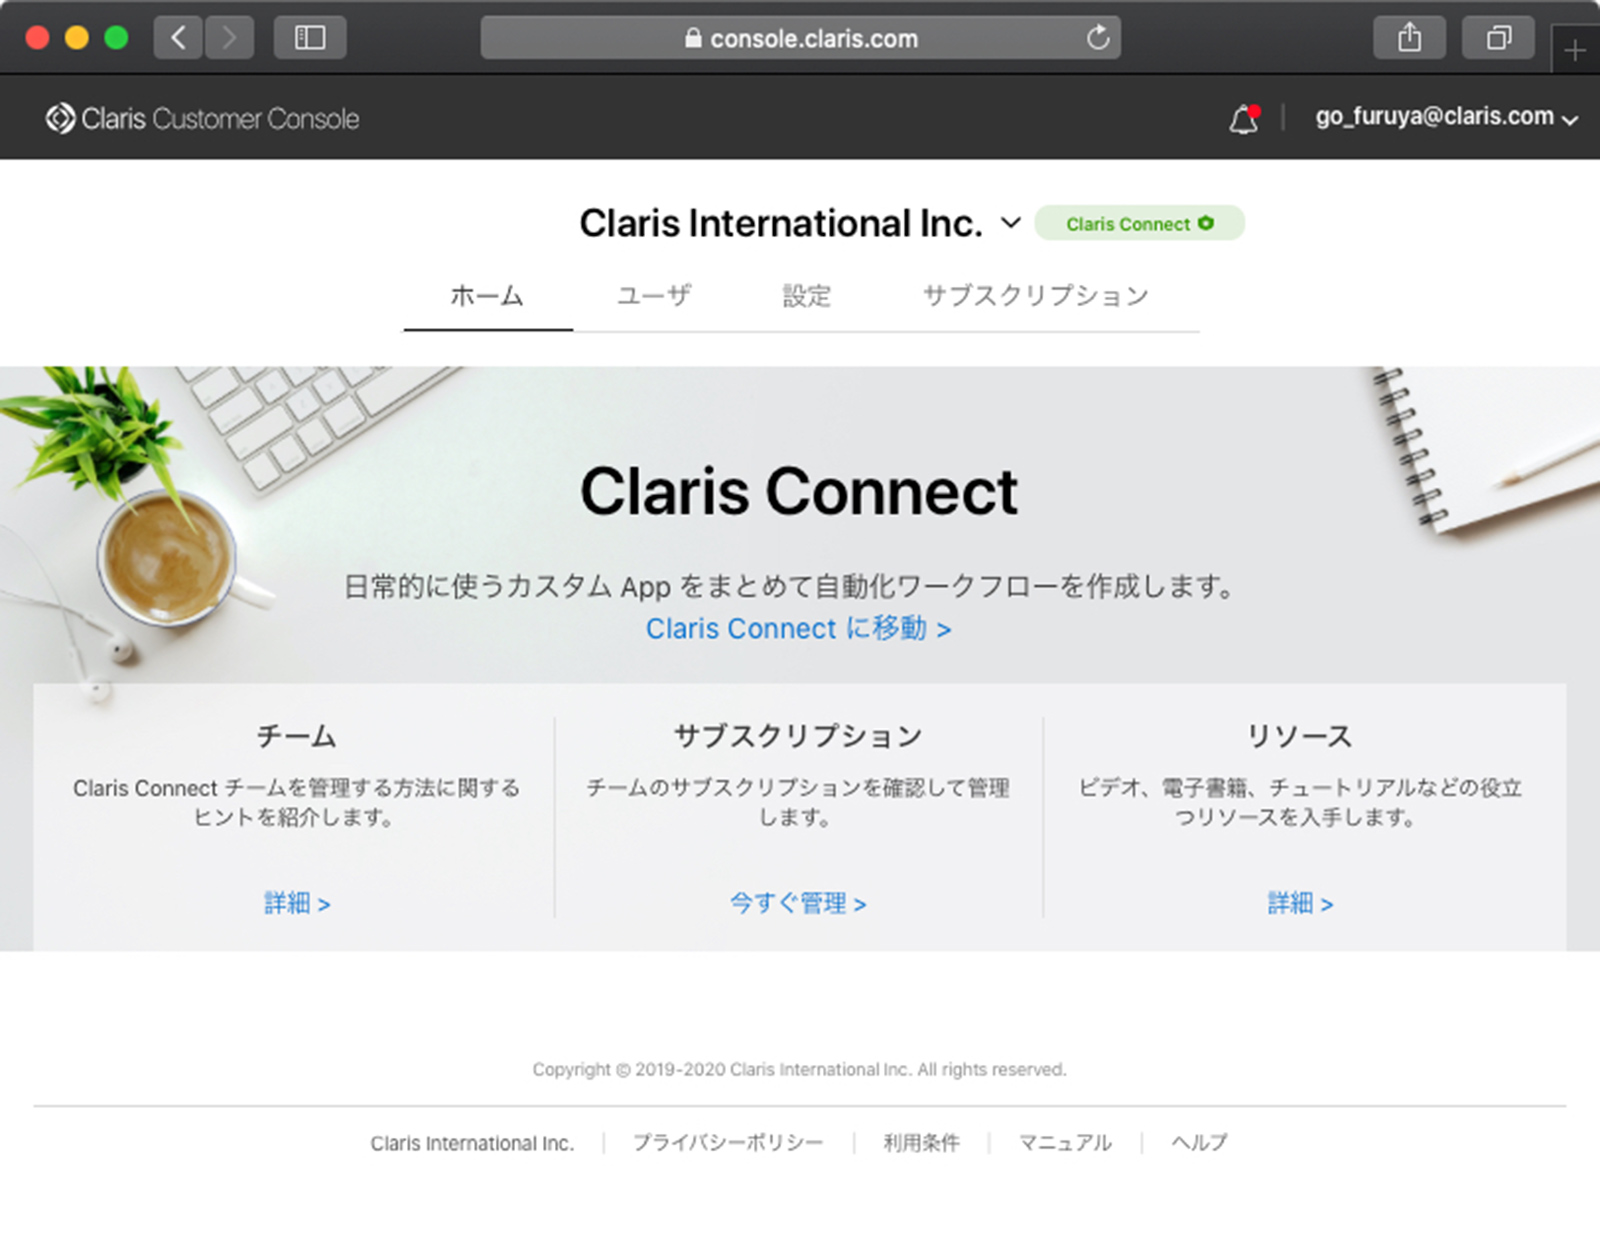Open the new tab plus button
Viewport: 1600px width, 1245px height.
pyautogui.click(x=1575, y=48)
